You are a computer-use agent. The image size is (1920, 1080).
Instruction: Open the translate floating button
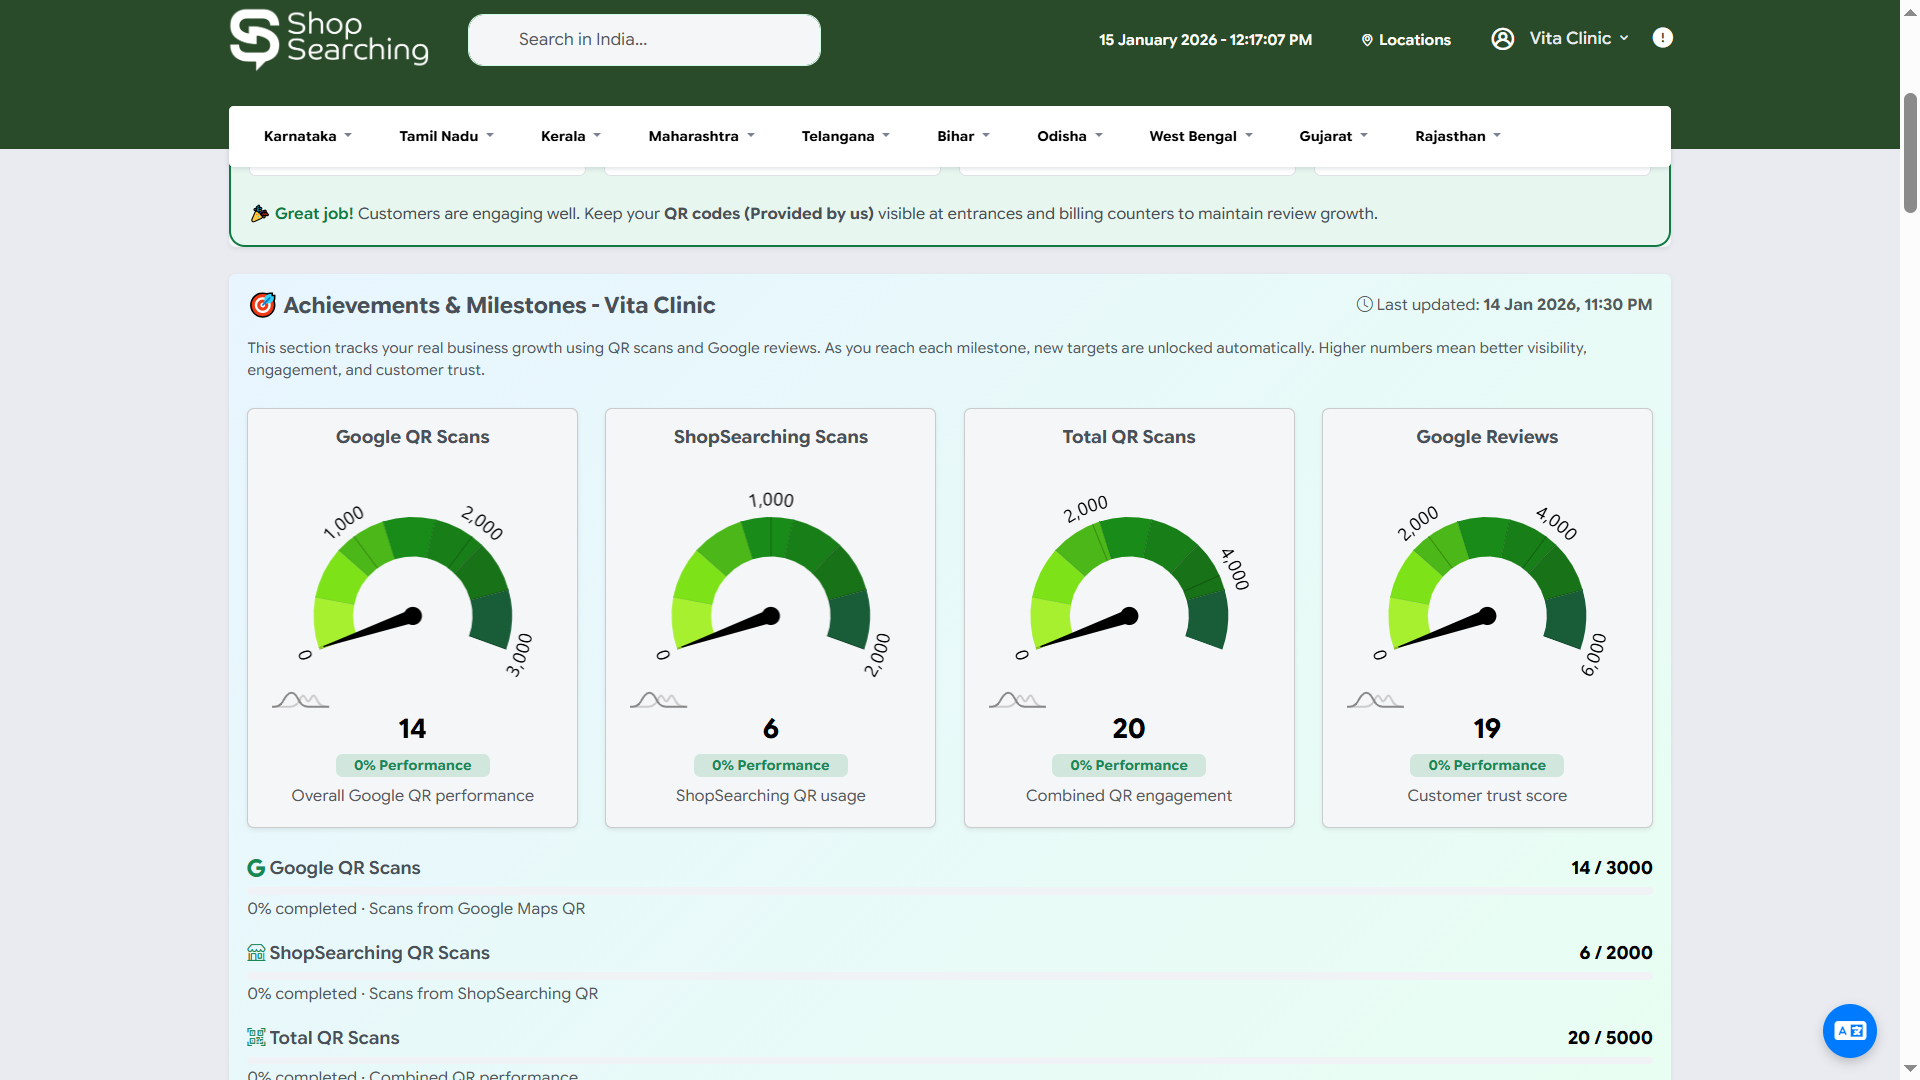click(1849, 1030)
